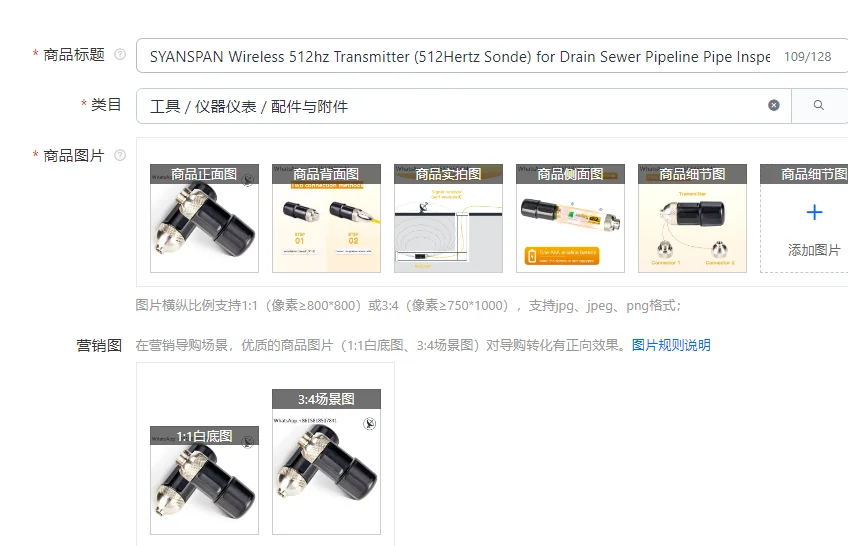Select the 商品侧面图 side image thumbnail
This screenshot has width=848, height=546.
coord(570,218)
